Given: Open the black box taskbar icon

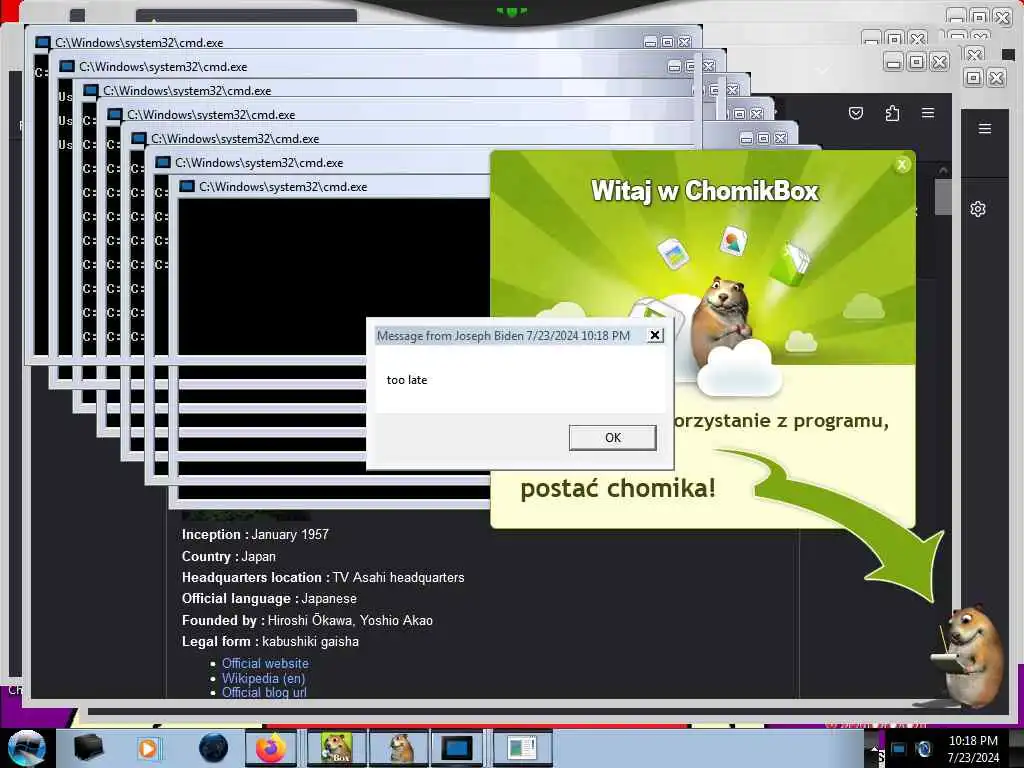Looking at the screenshot, I should point(88,748).
